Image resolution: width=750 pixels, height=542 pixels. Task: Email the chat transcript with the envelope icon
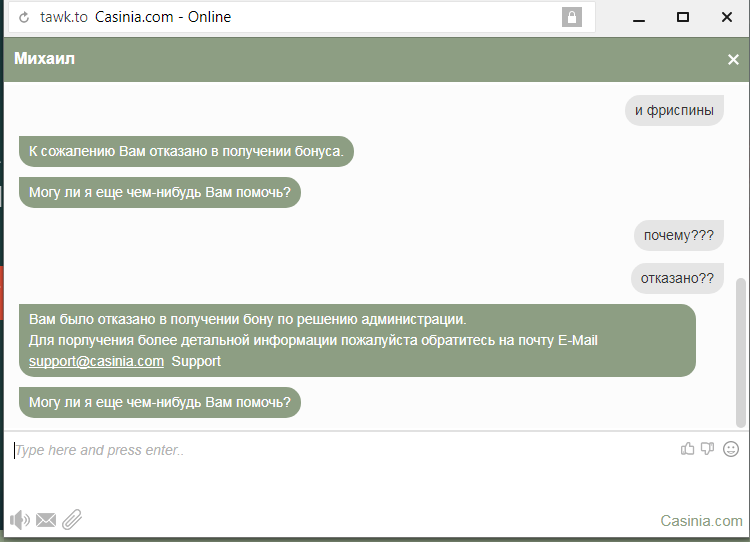tap(46, 520)
